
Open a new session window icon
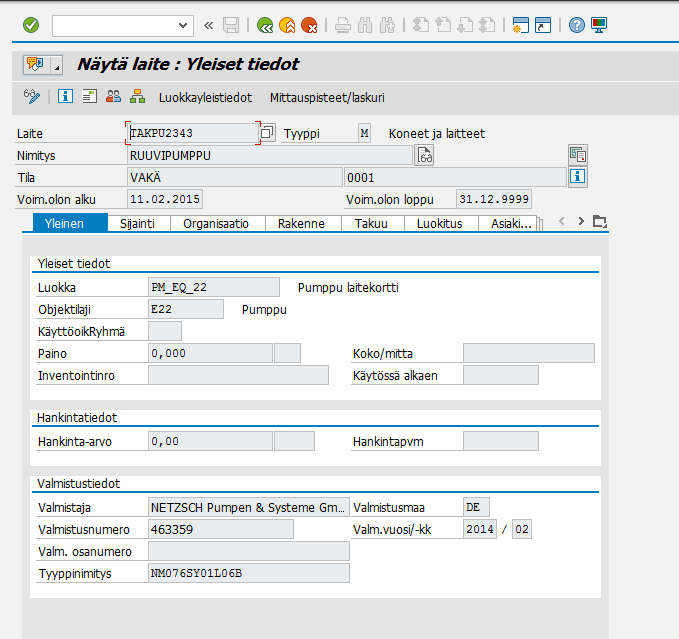521,26
